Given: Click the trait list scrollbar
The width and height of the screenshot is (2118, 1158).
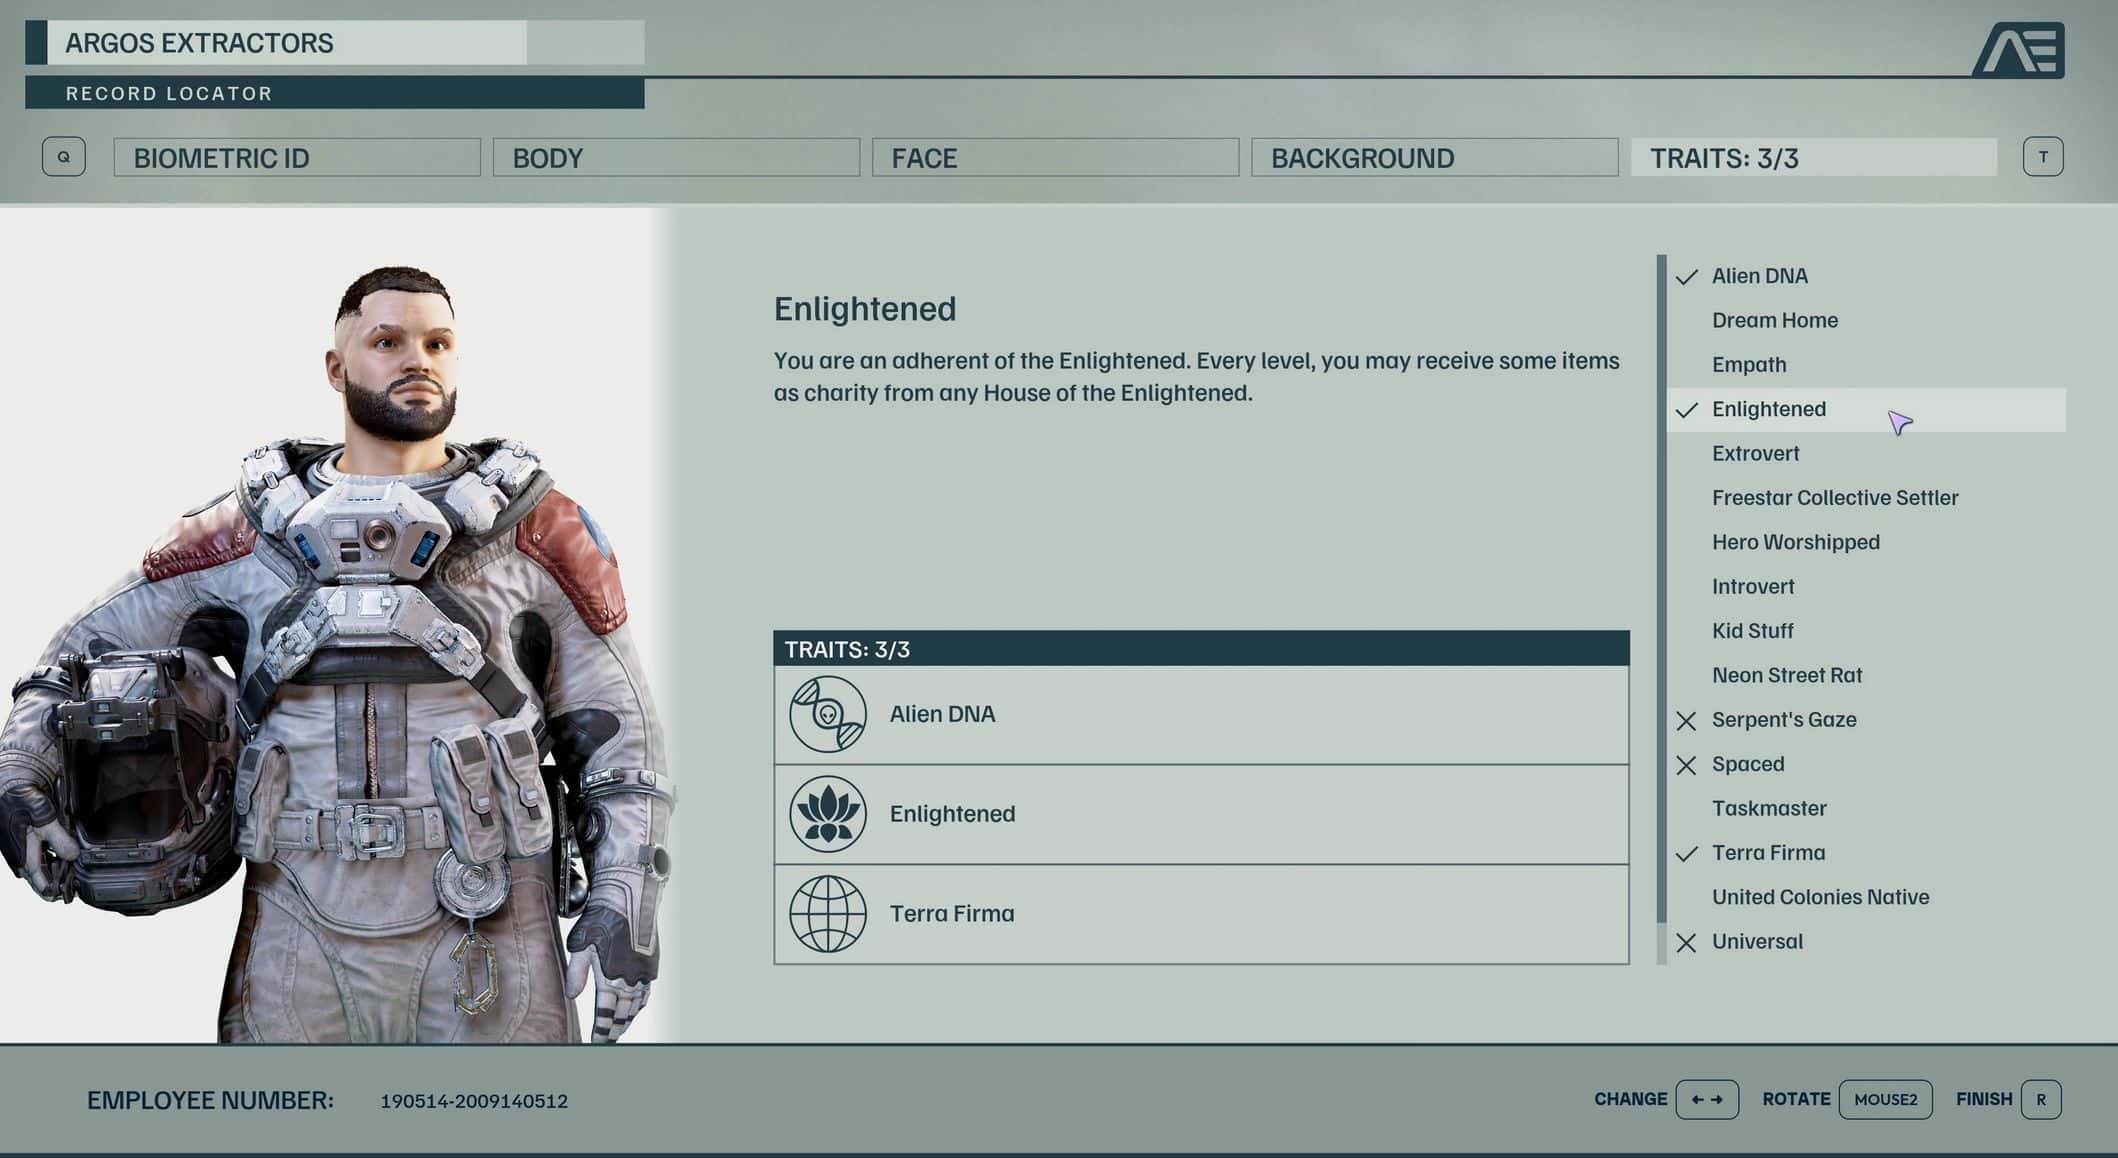Looking at the screenshot, I should click(x=1661, y=600).
